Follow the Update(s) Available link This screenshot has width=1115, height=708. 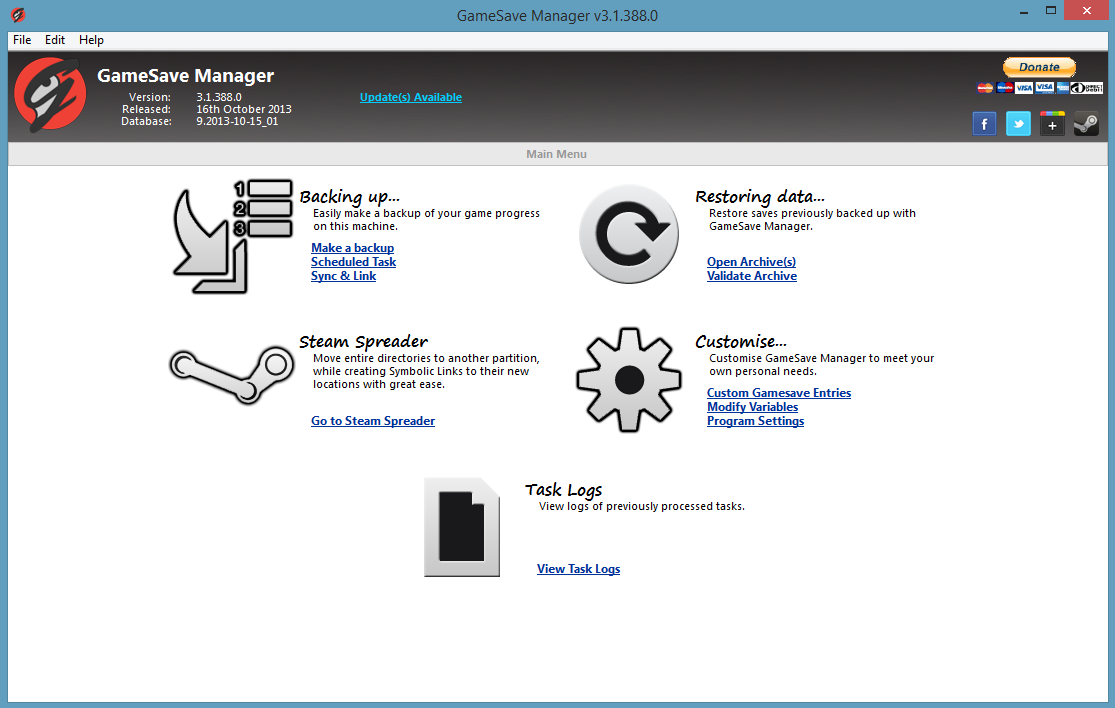point(410,97)
